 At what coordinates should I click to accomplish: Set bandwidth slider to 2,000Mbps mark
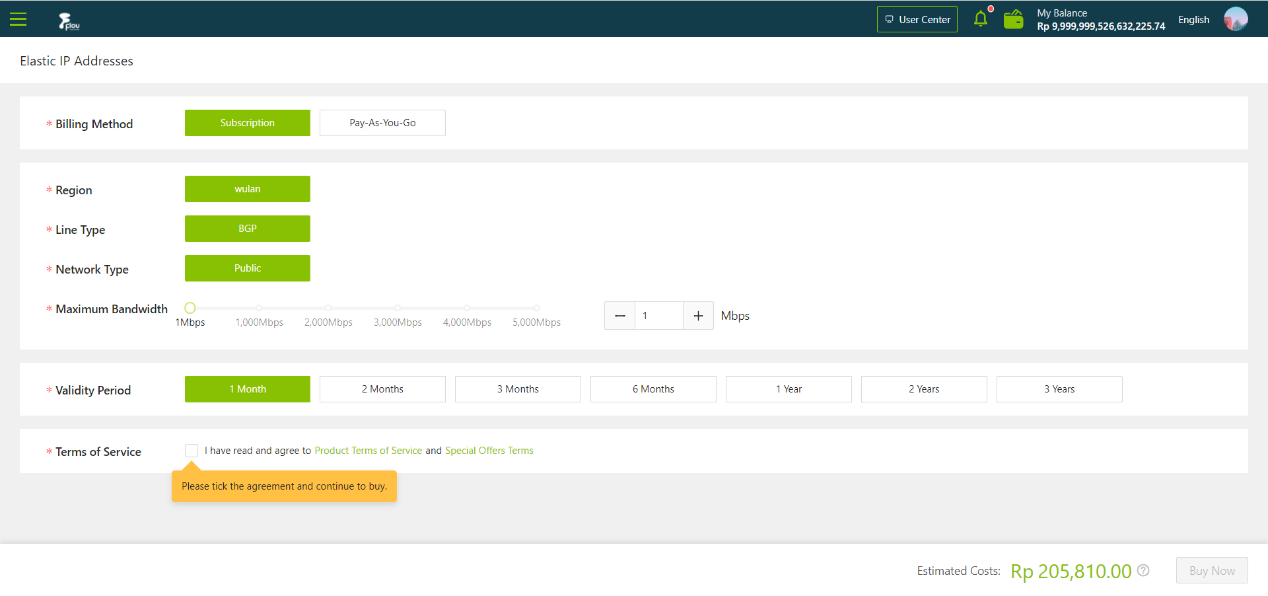click(x=328, y=308)
